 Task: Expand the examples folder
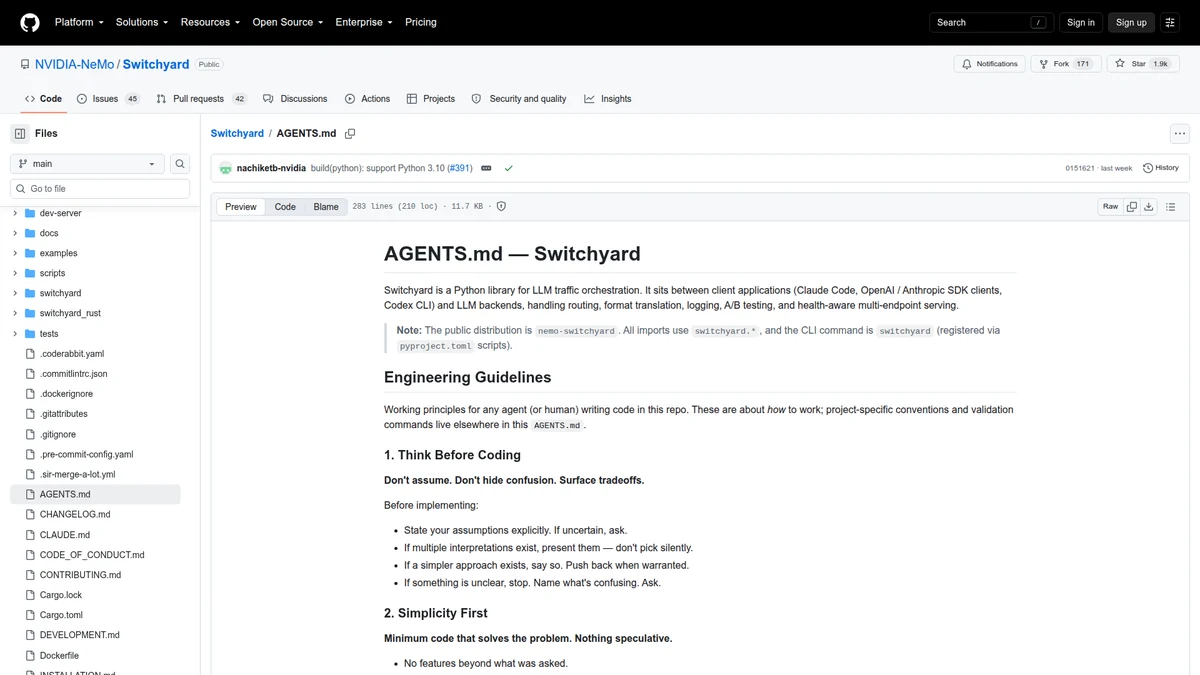click(x=15, y=253)
